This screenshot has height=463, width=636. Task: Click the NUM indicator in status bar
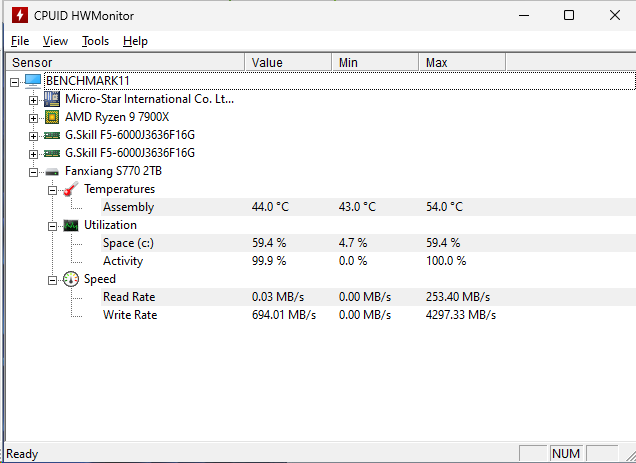pyautogui.click(x=566, y=453)
